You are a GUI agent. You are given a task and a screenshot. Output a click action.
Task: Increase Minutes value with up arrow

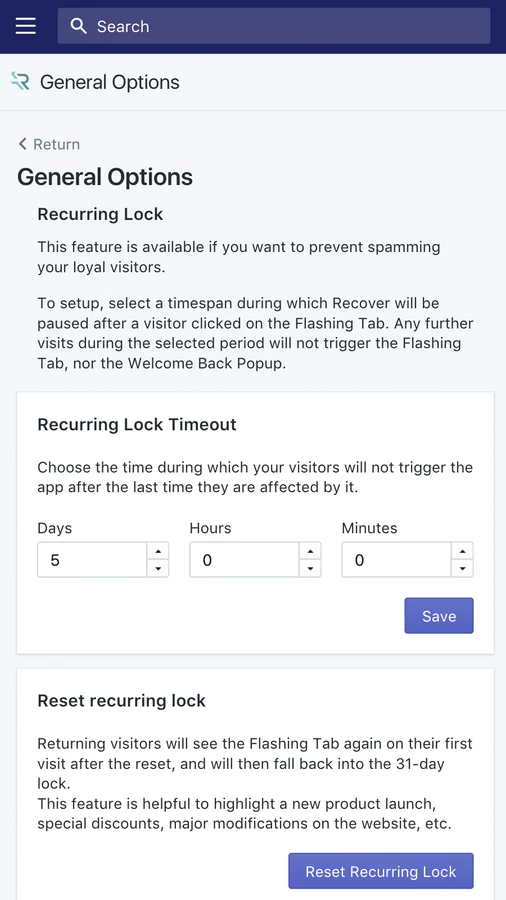coord(462,551)
